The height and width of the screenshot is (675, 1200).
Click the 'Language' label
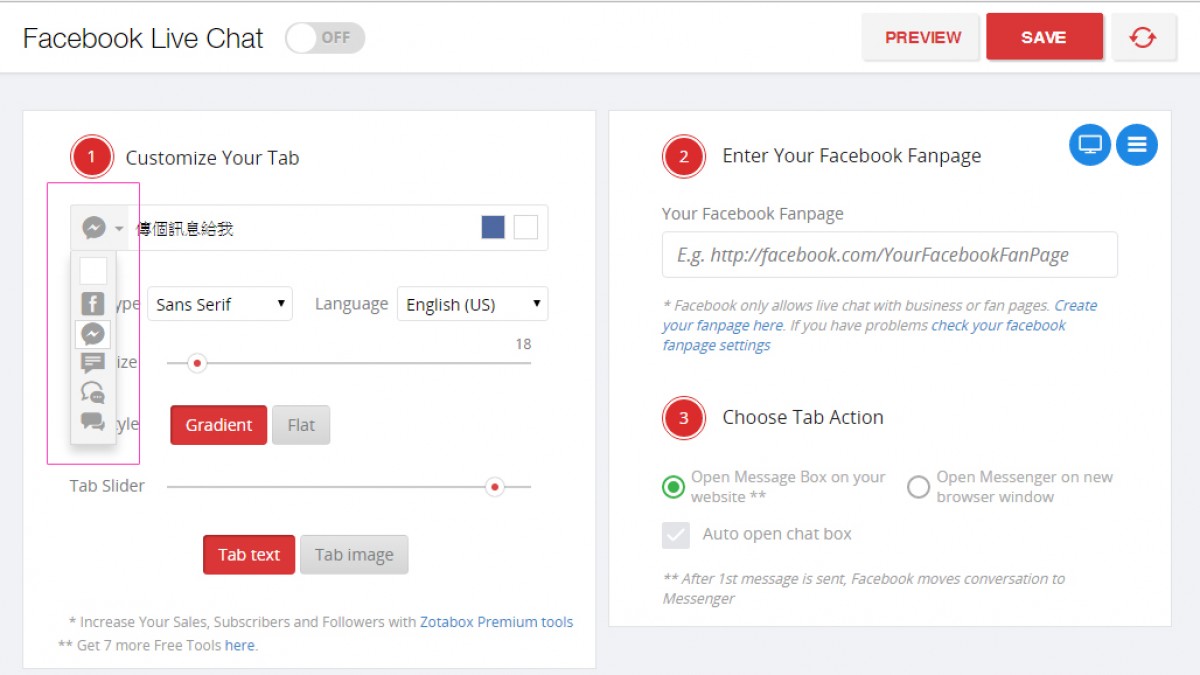351,303
